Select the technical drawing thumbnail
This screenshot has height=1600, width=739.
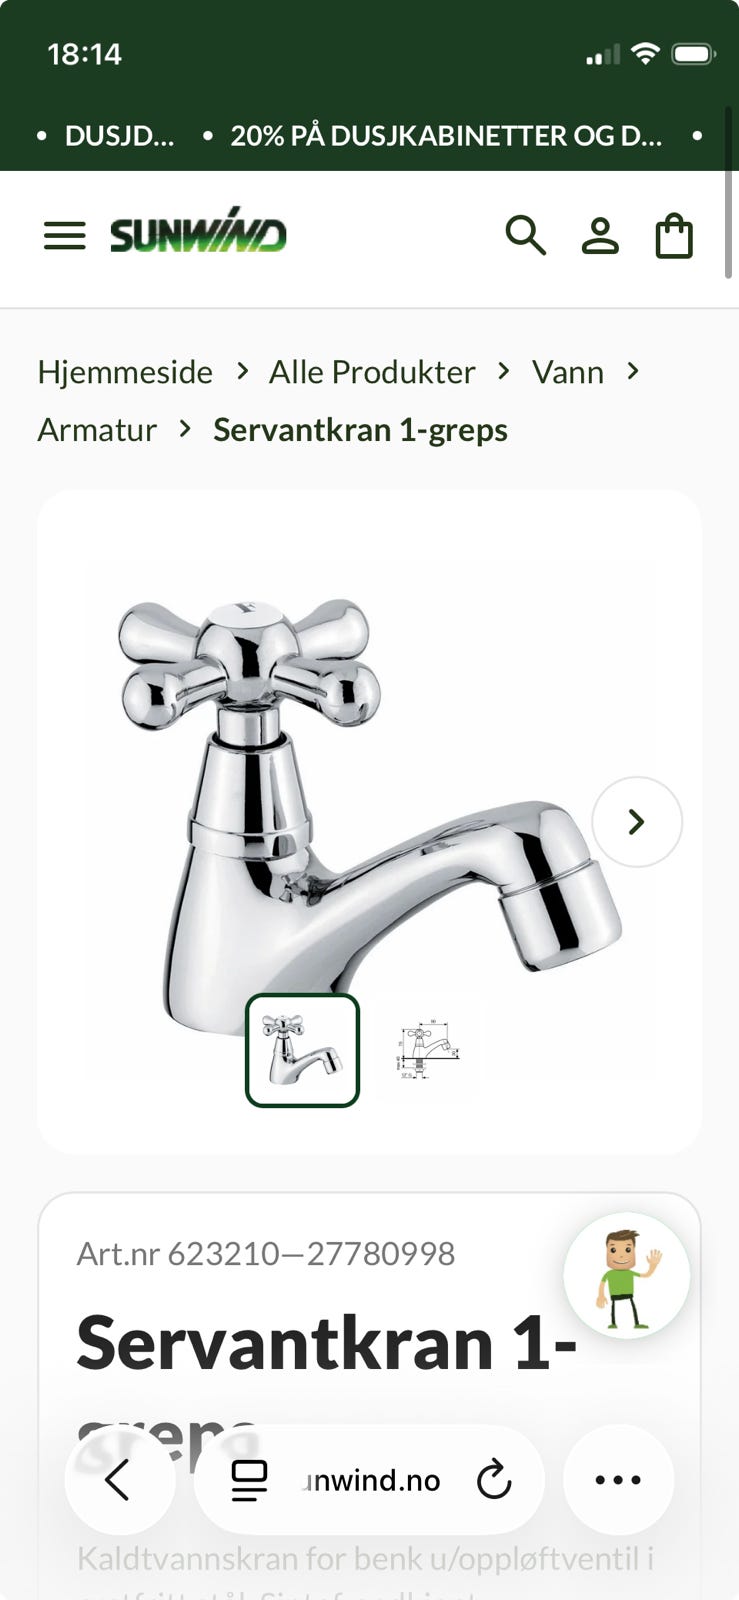point(429,1050)
